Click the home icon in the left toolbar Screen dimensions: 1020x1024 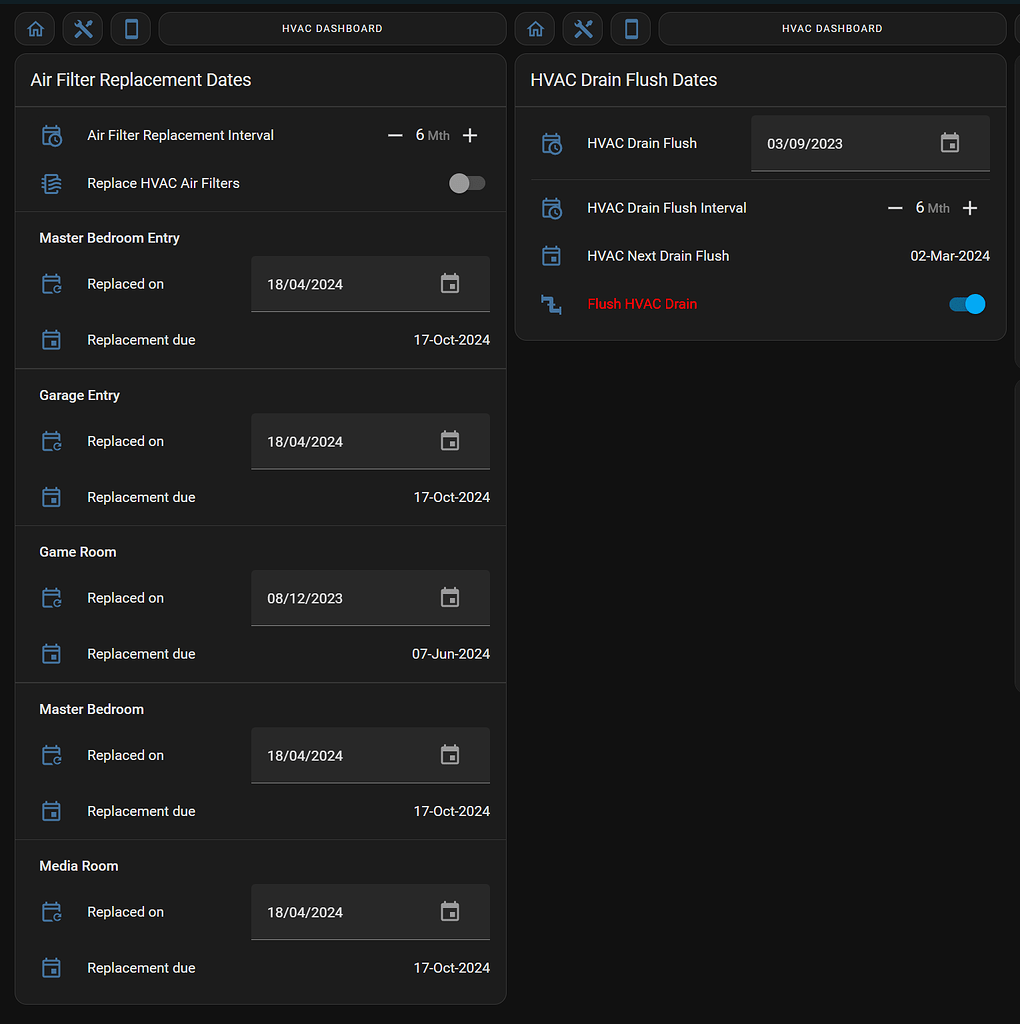34,28
